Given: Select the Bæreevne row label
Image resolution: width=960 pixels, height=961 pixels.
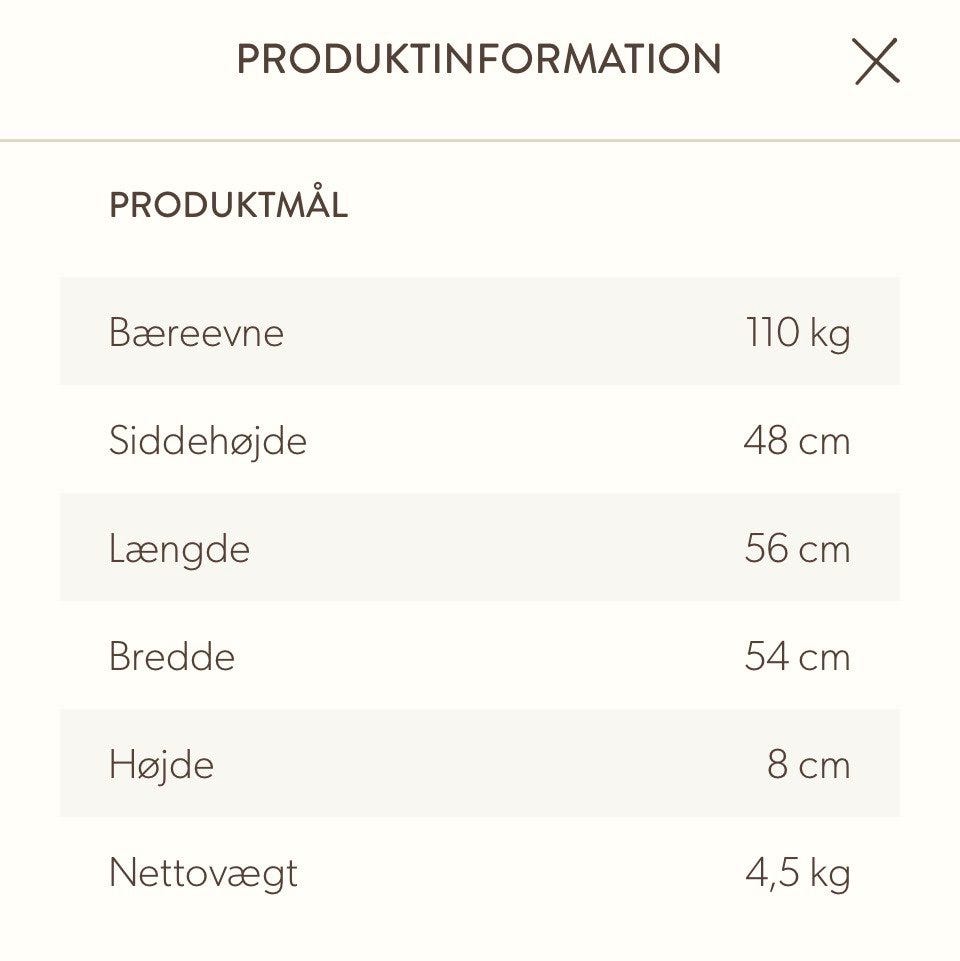Looking at the screenshot, I should pyautogui.click(x=196, y=333).
